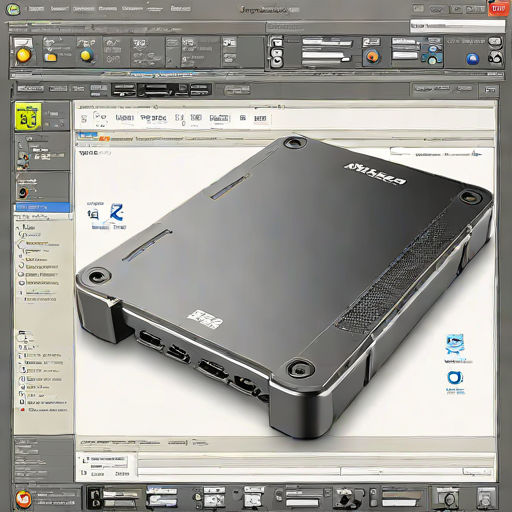The height and width of the screenshot is (512, 512).
Task: Click the blue ring icon beside the device
Action: coord(455,378)
